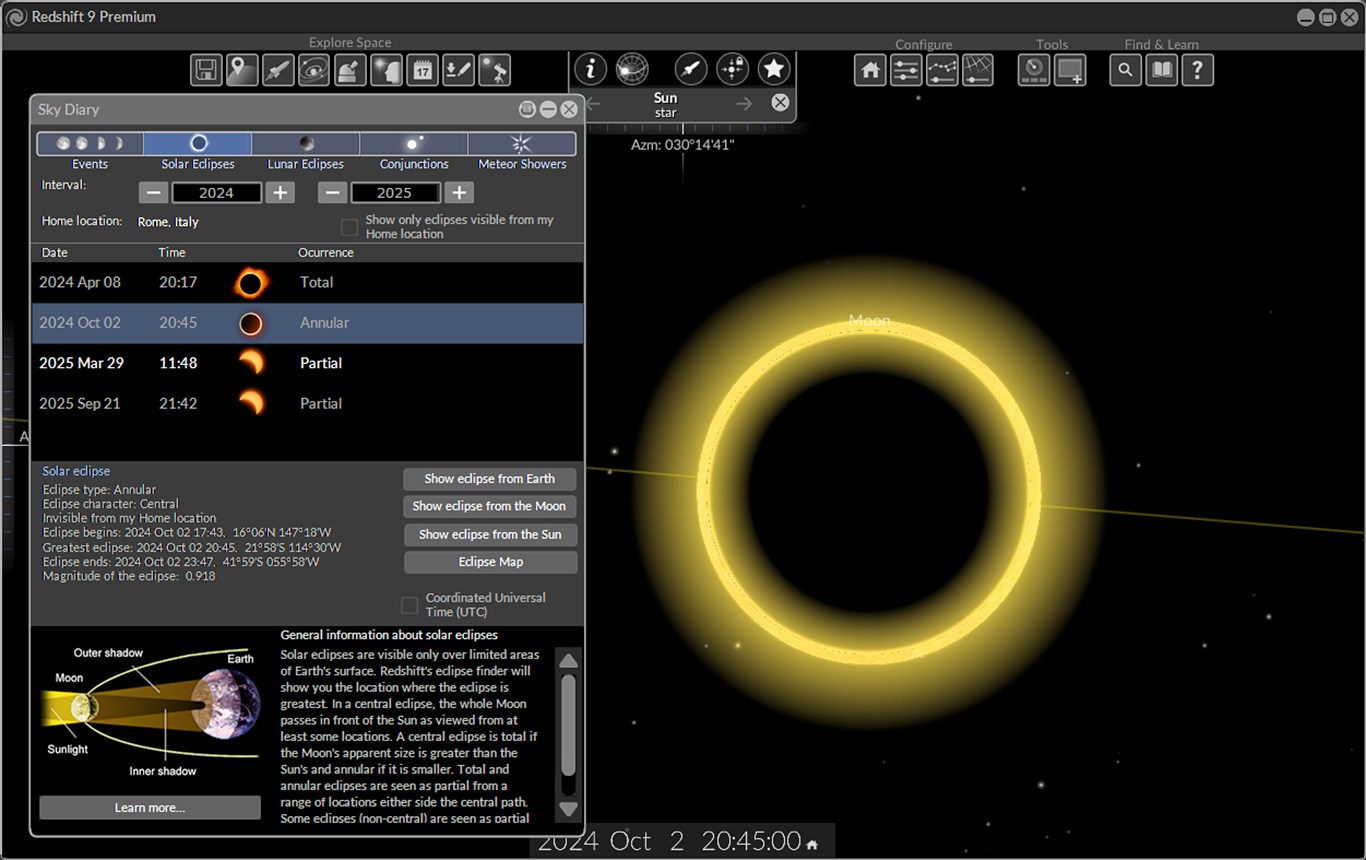Open the magnifier search icon
1366x860 pixels.
pos(1125,70)
